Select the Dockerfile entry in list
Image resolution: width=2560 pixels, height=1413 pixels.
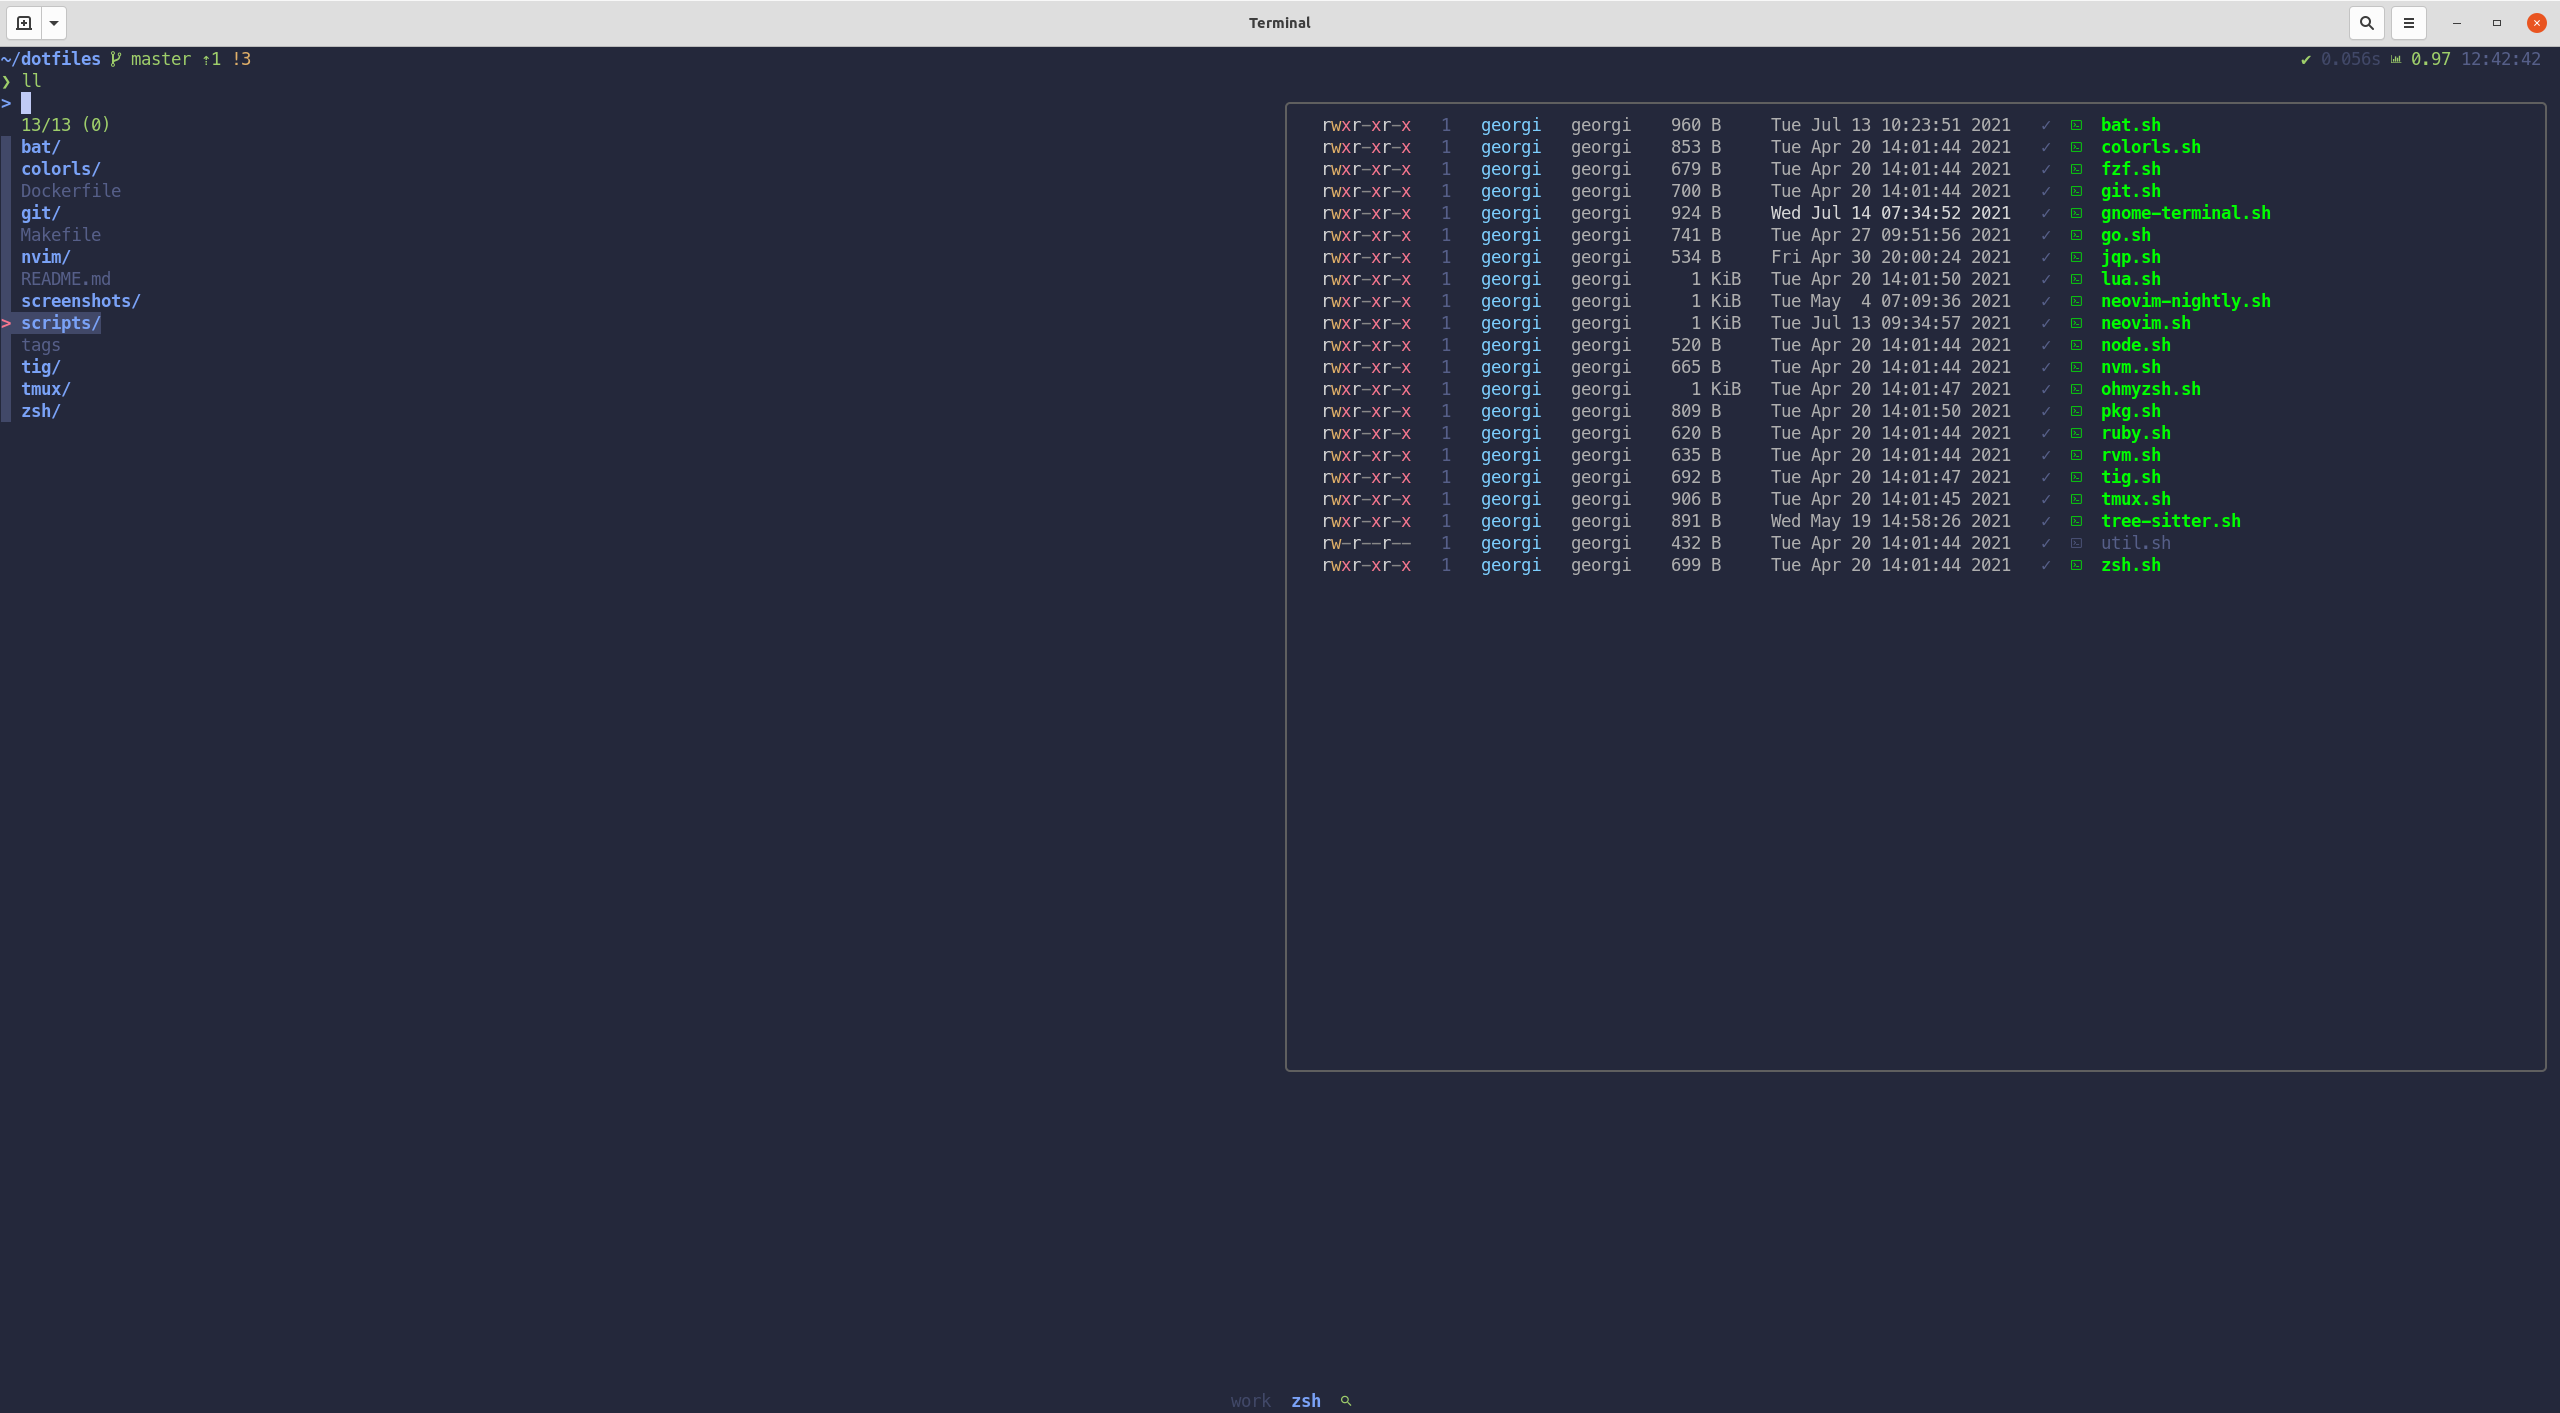(70, 191)
